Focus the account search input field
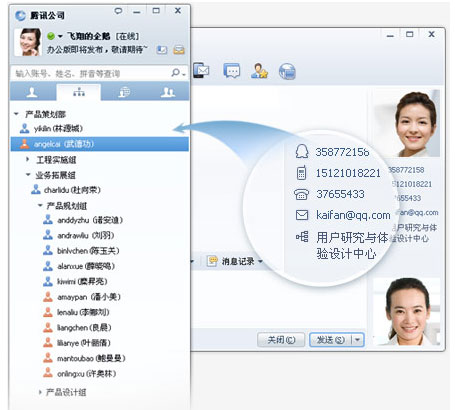Screen dimensions: 455x410 (x=92, y=73)
